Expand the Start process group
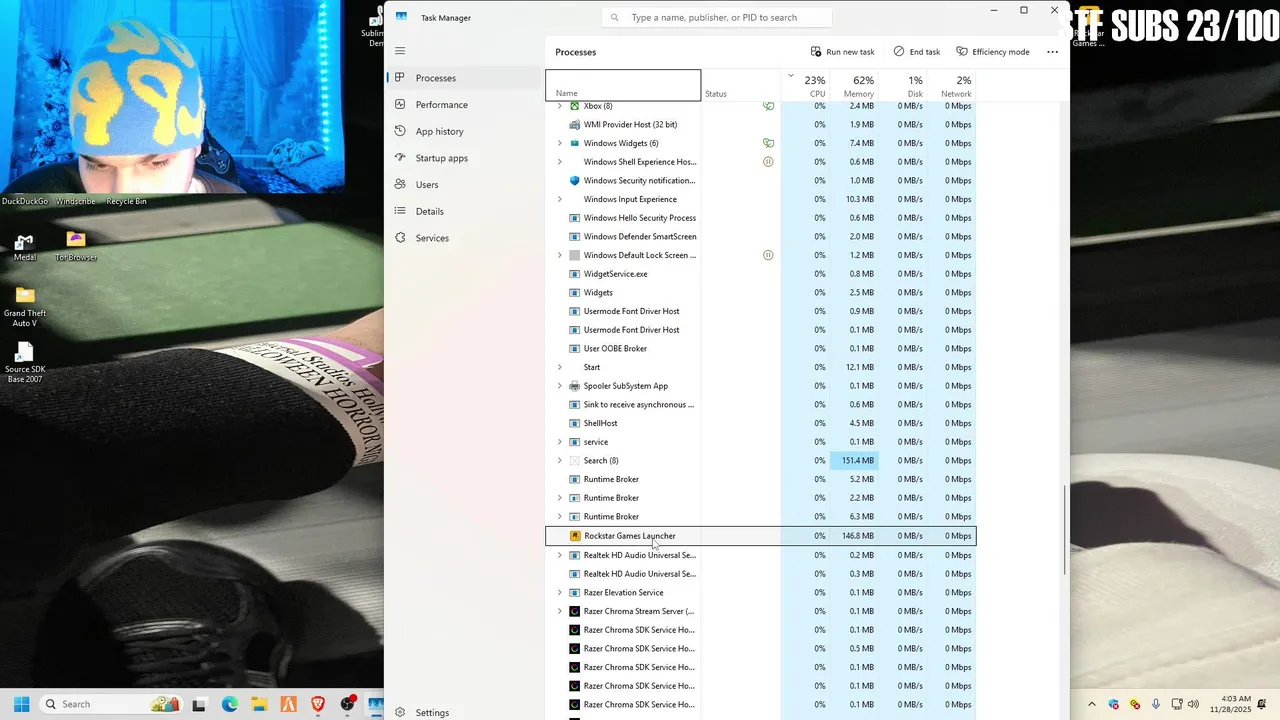The height and width of the screenshot is (720, 1280). click(559, 367)
